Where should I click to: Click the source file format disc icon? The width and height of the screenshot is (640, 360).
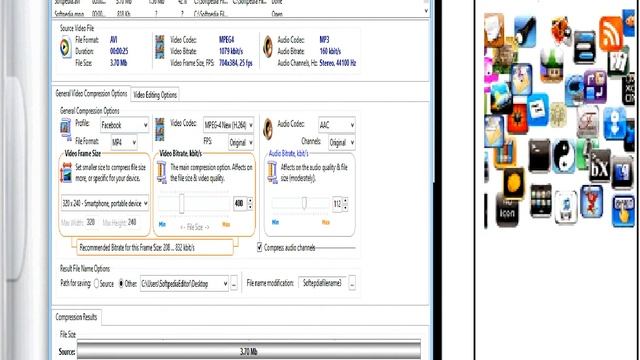tap(65, 48)
